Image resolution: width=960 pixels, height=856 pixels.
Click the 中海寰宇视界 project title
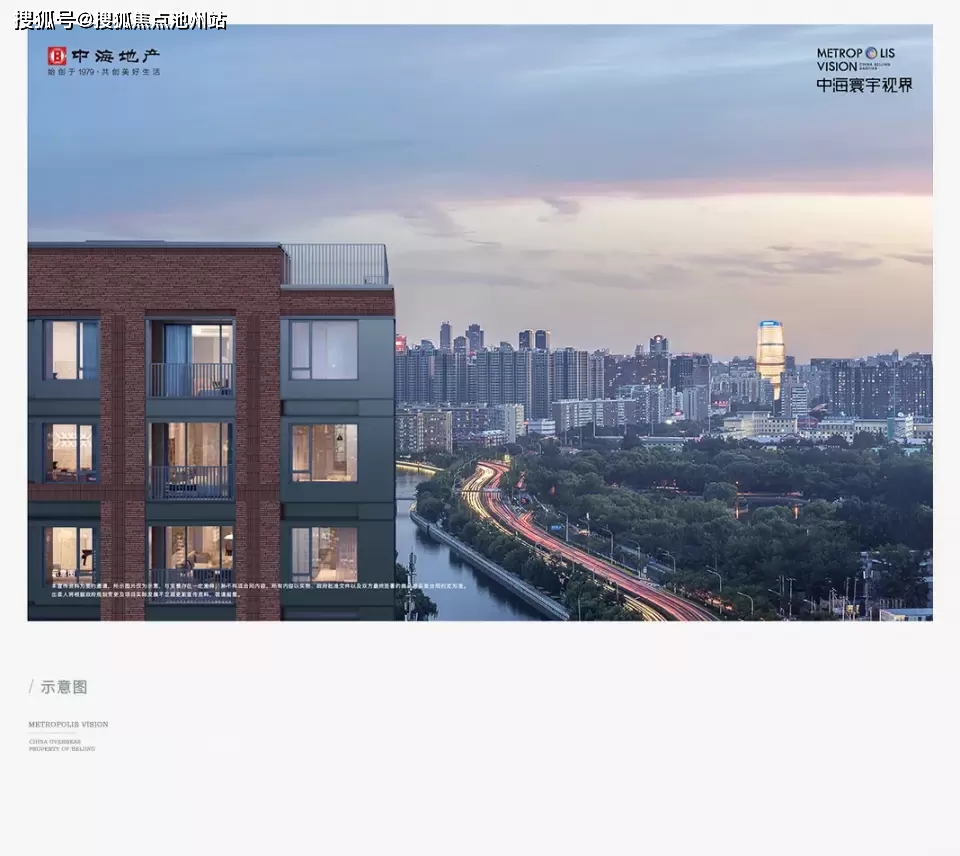[x=864, y=85]
